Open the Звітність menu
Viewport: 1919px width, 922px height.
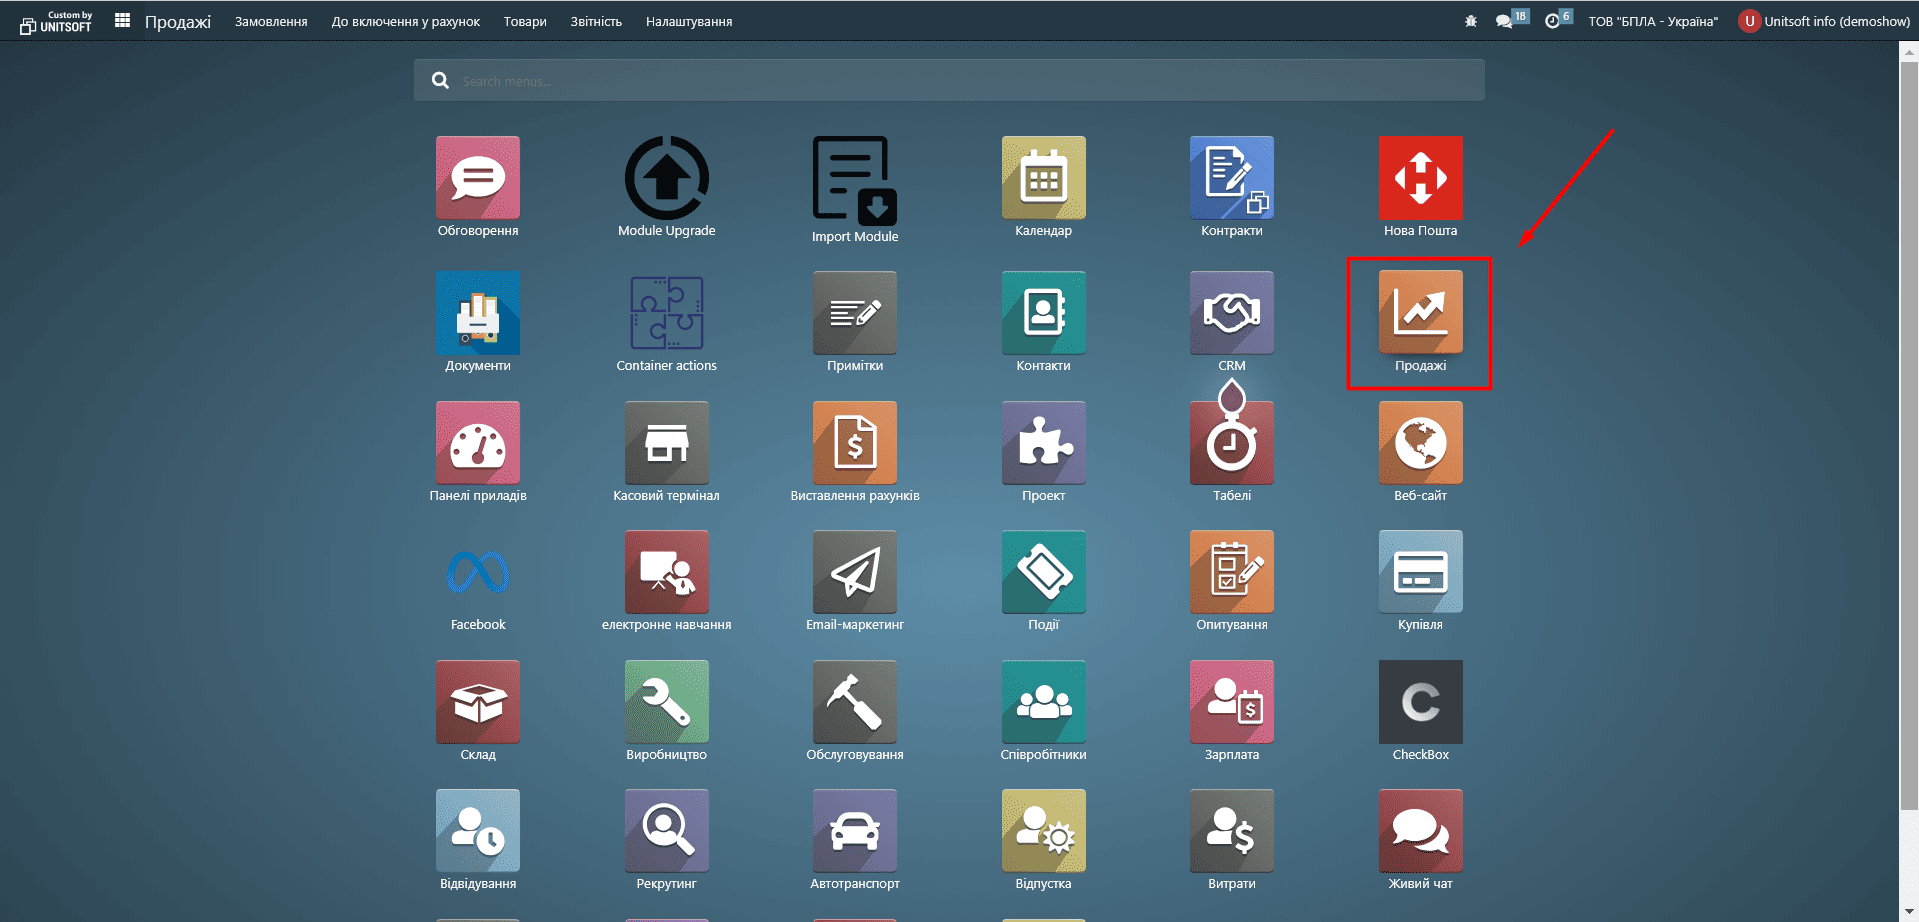596,21
